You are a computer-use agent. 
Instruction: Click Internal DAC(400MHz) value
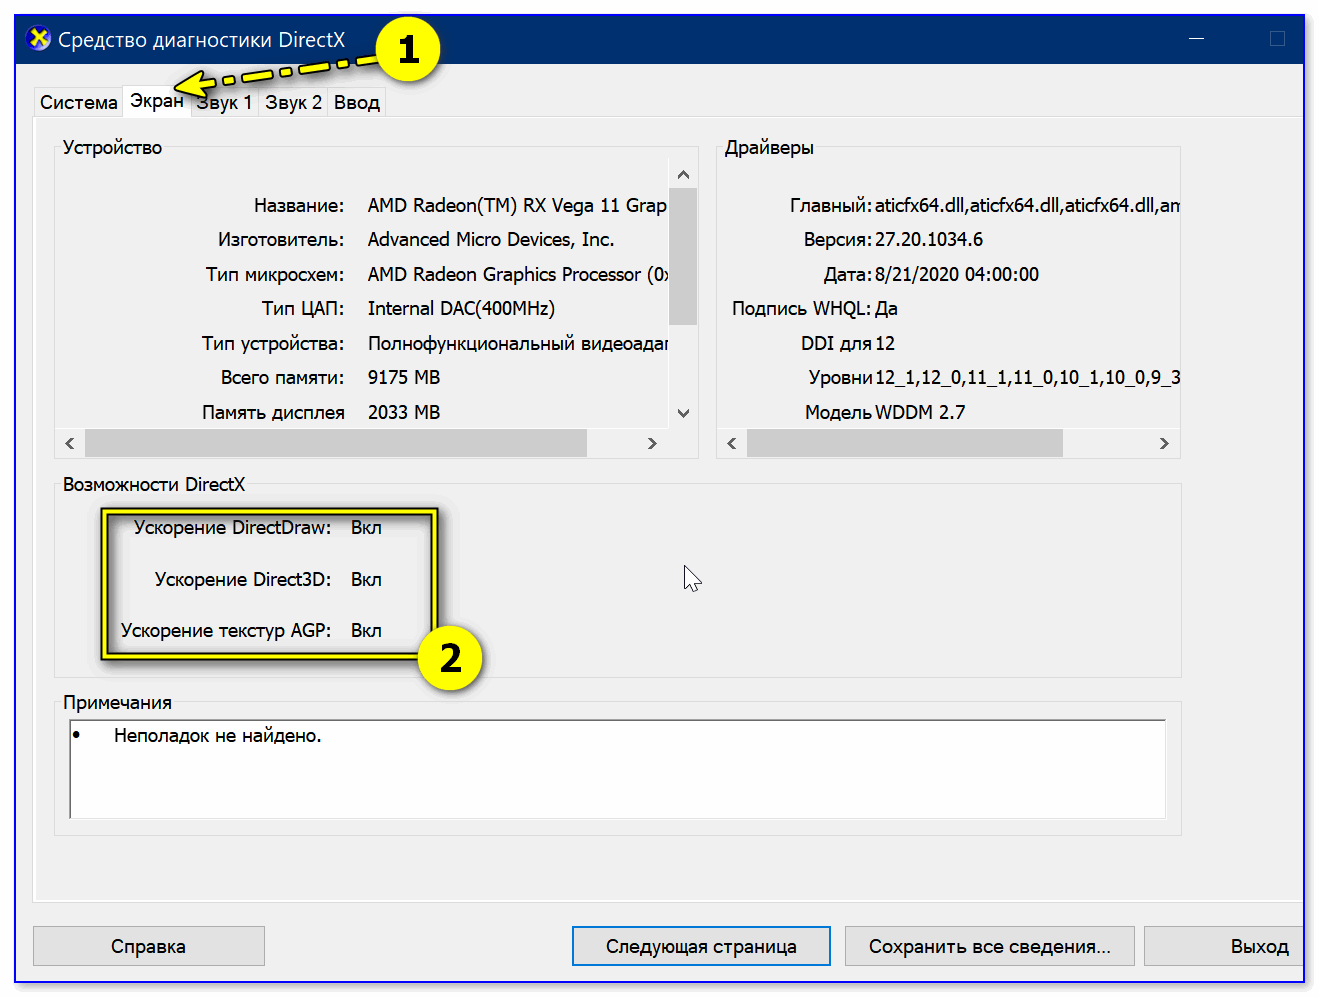click(x=461, y=308)
